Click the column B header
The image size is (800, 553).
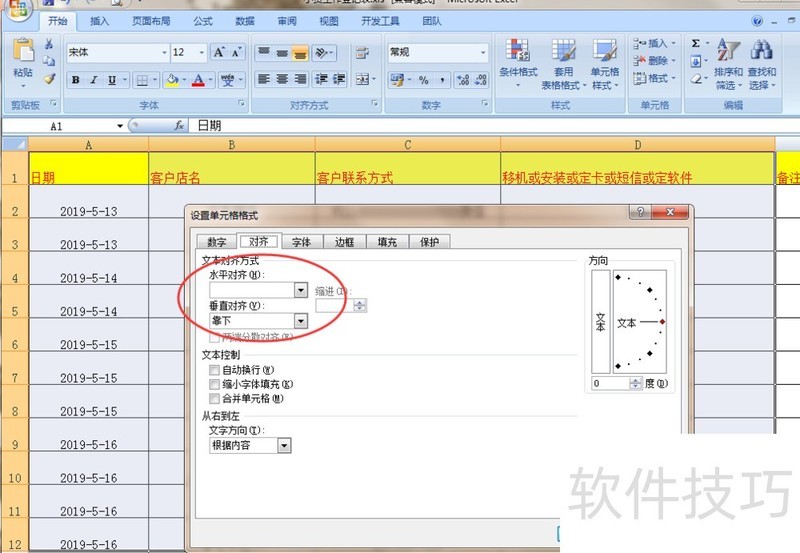point(232,145)
